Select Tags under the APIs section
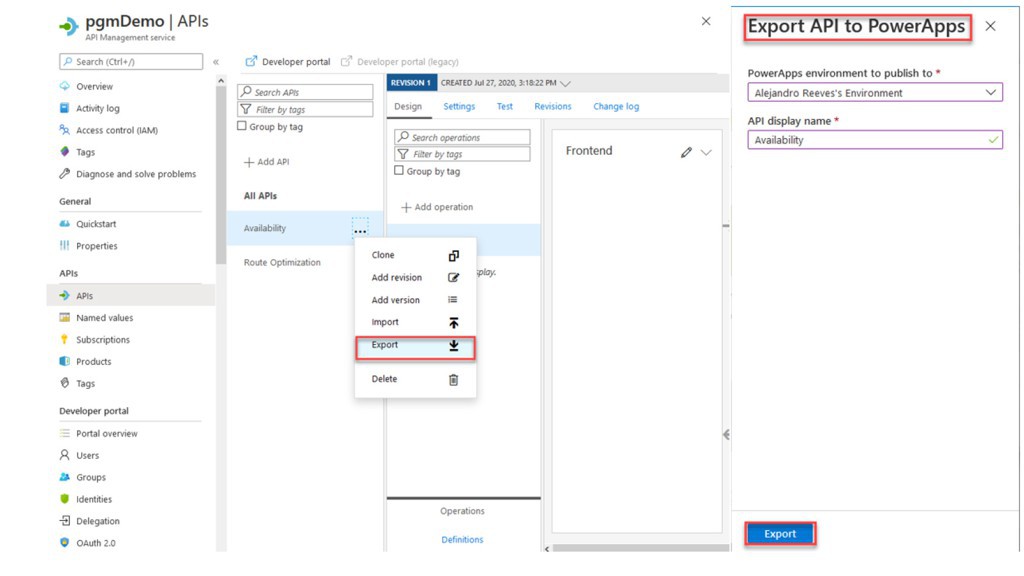 tap(85, 383)
